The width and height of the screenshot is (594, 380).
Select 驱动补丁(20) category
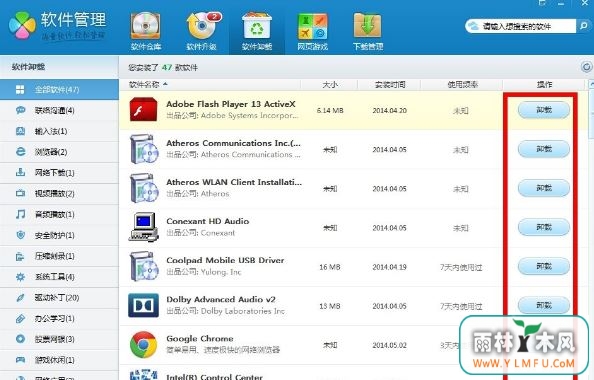click(59, 298)
